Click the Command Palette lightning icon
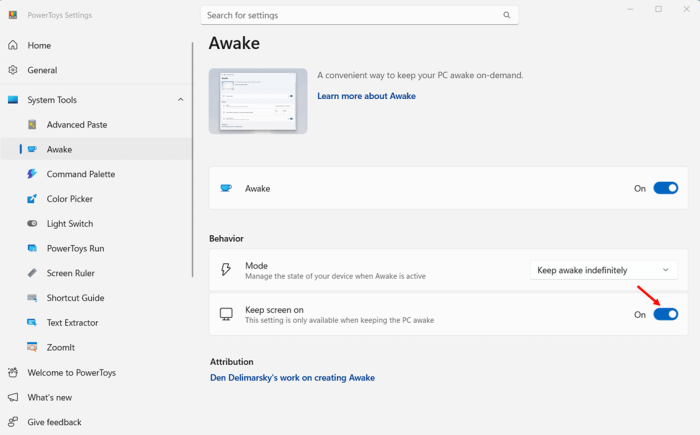700x435 pixels. click(32, 174)
